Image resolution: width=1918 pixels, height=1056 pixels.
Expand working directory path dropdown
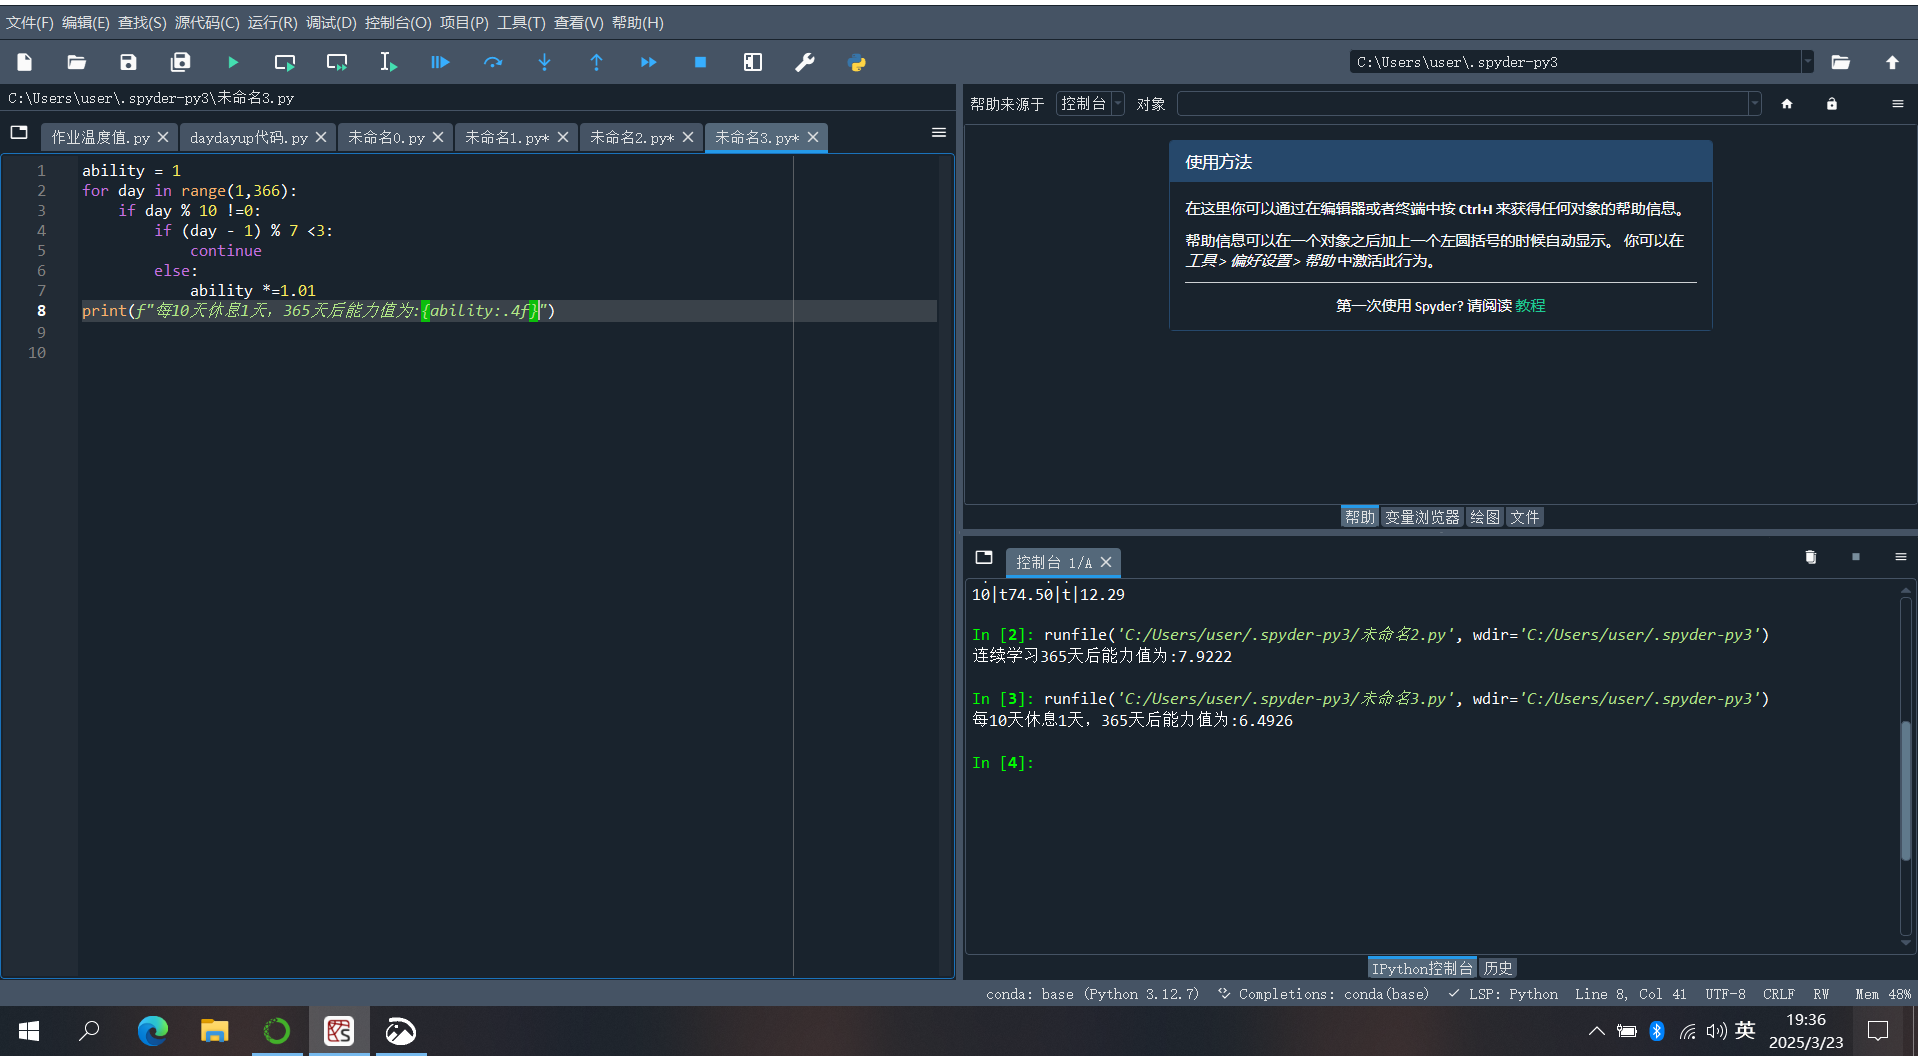(1807, 62)
